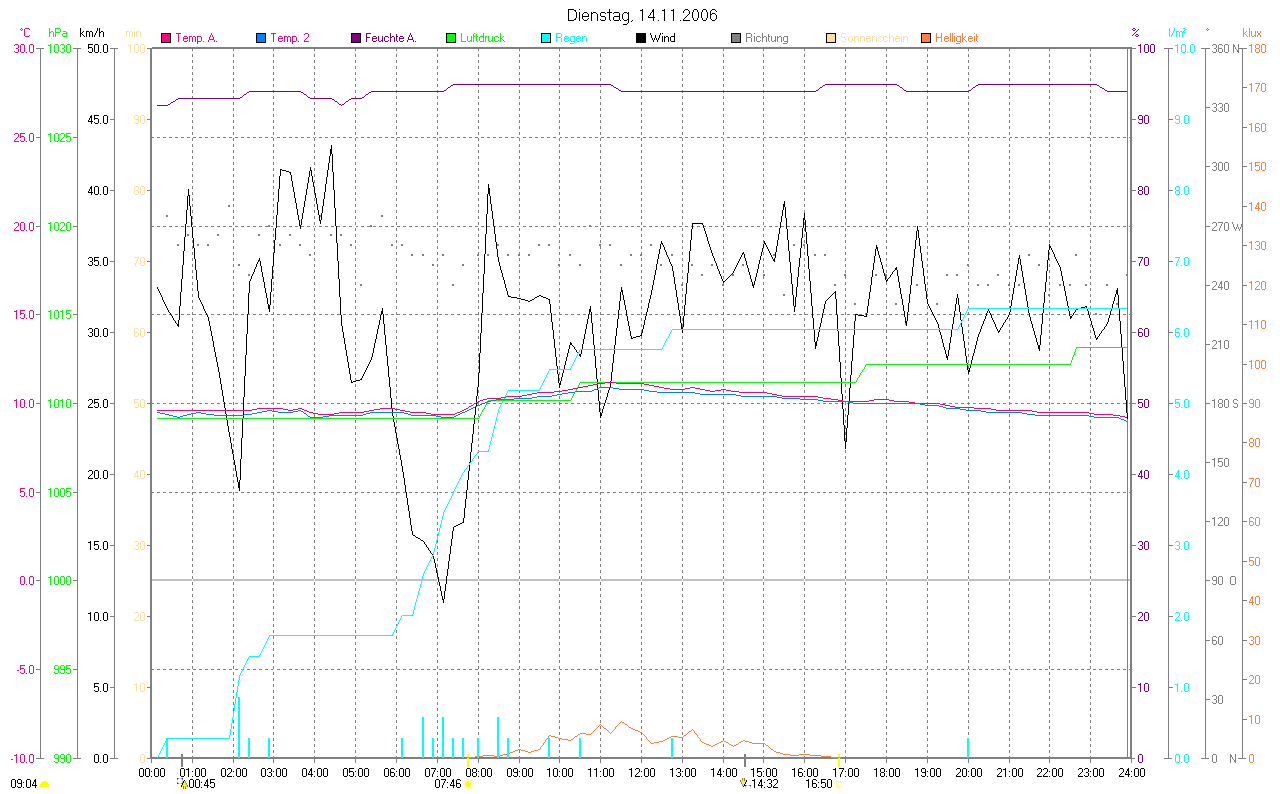
Task: Click the 'Feuchte A.' legend label
Action: 390,38
